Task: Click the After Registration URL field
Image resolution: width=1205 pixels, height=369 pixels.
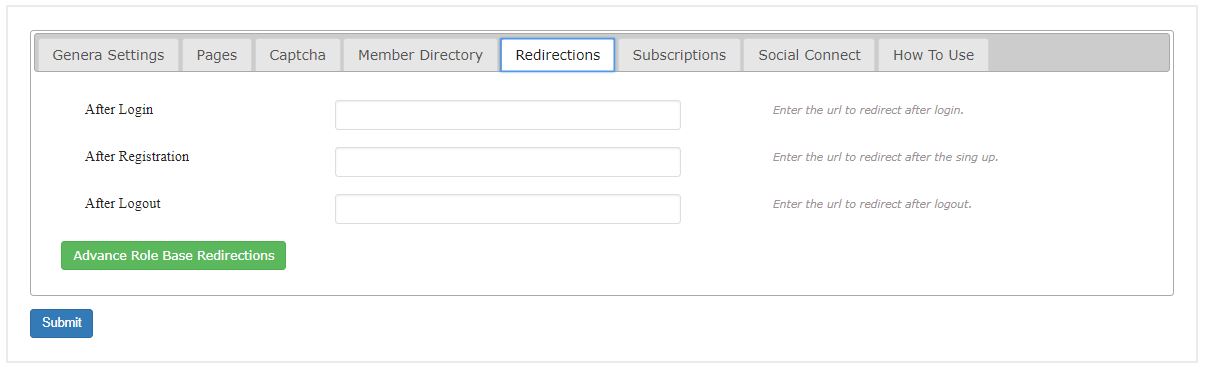Action: tap(508, 162)
